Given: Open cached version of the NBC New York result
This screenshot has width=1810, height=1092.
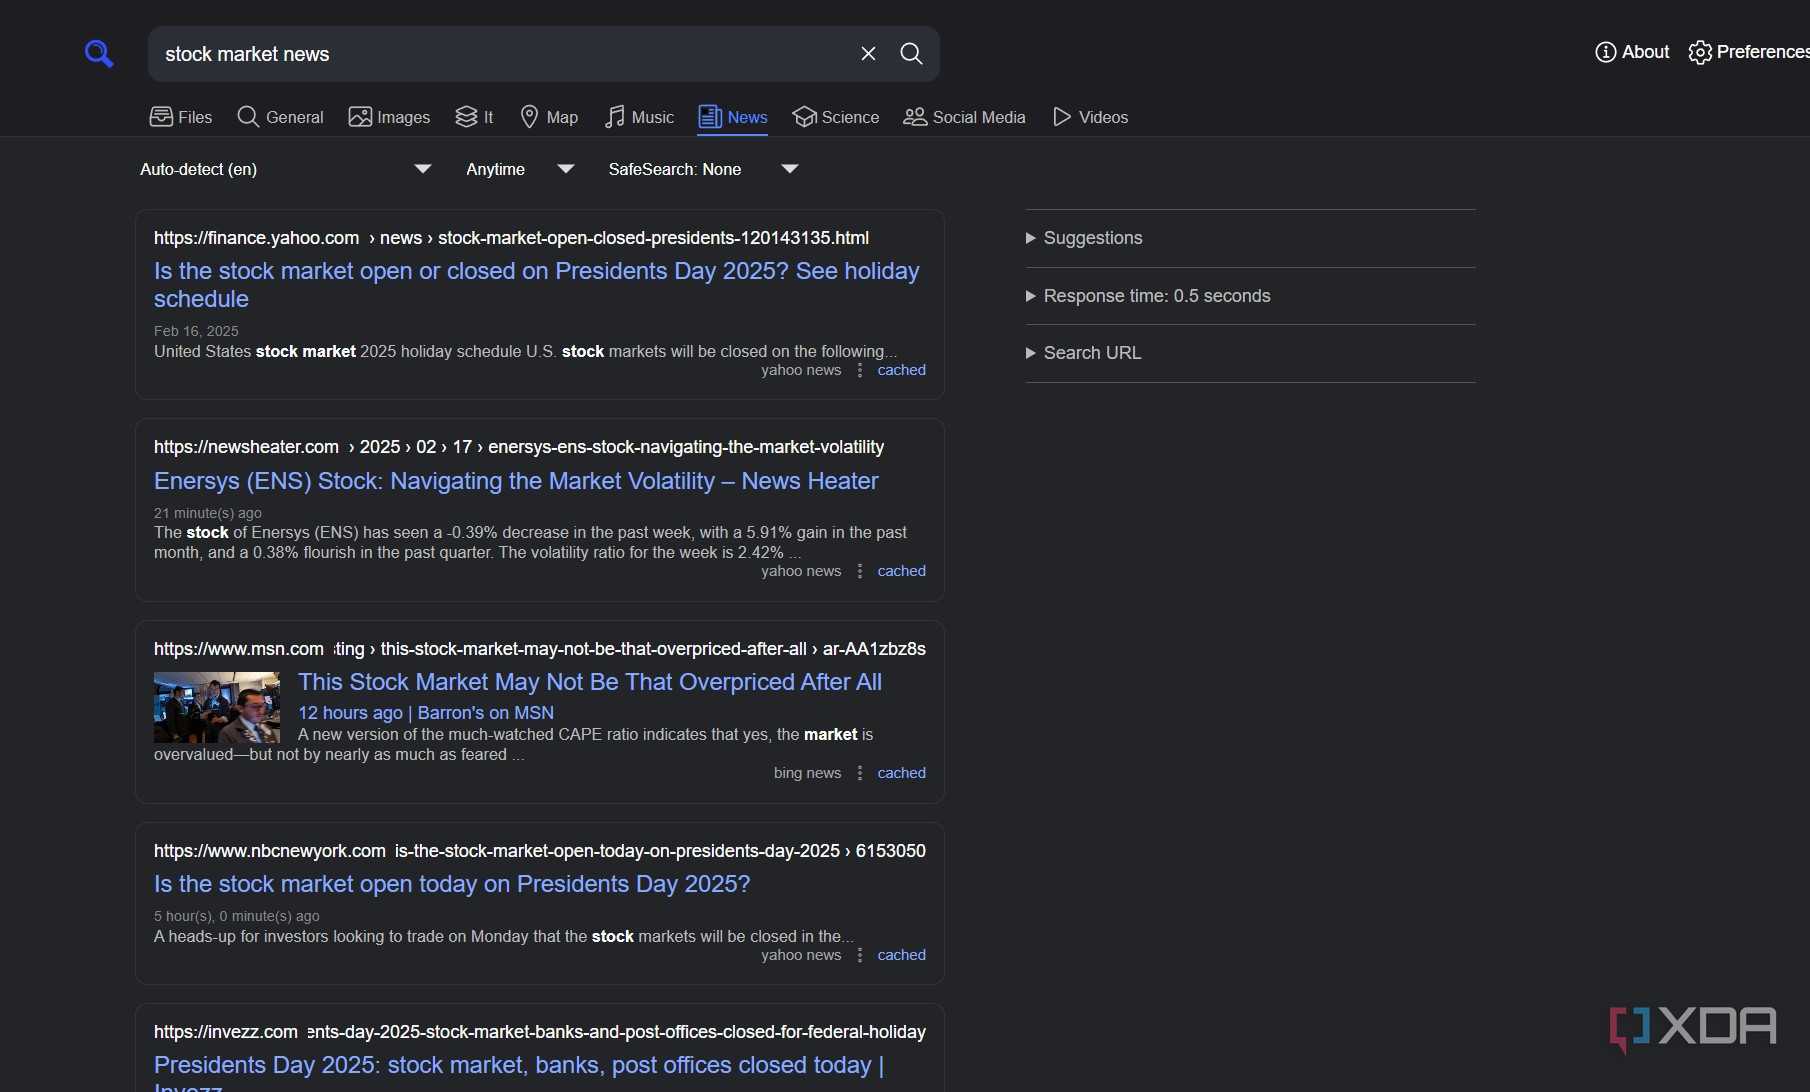Looking at the screenshot, I should [x=902, y=955].
